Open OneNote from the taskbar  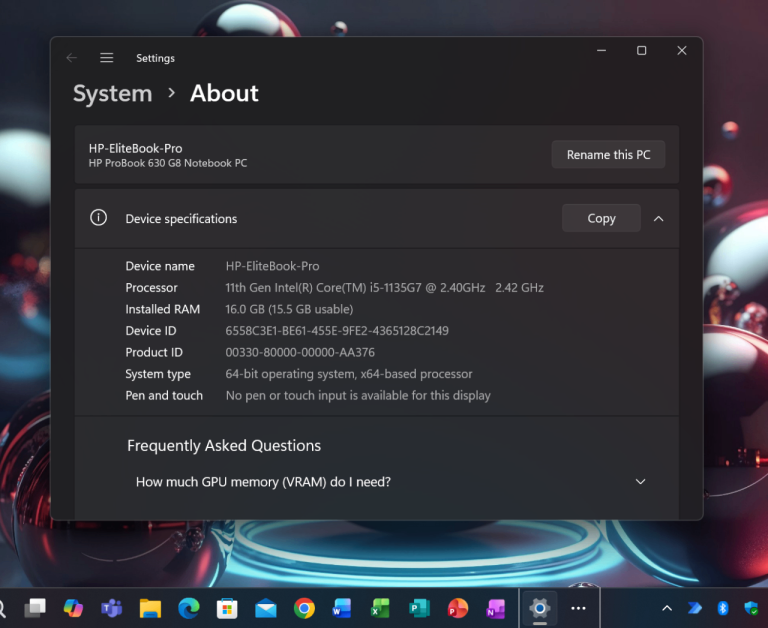point(495,608)
